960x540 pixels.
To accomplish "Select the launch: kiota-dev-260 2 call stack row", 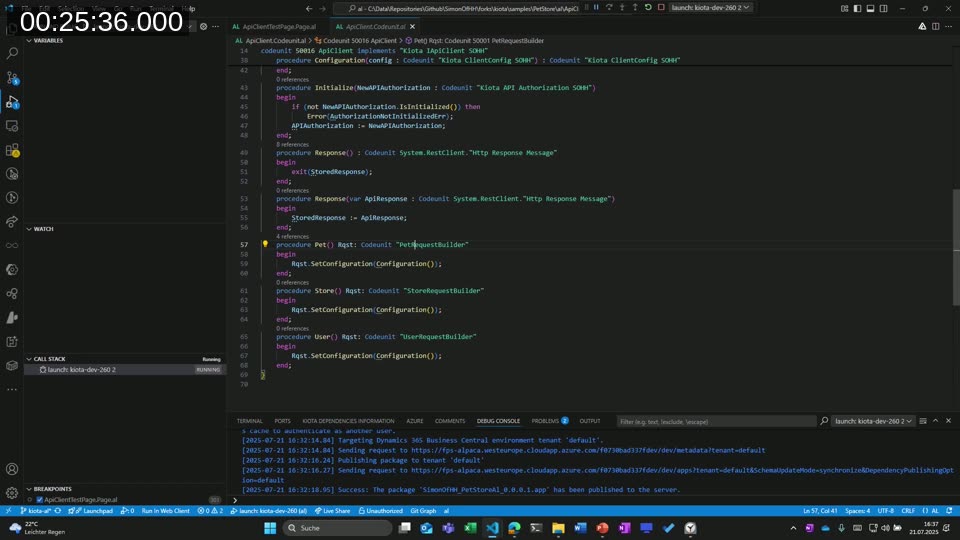I will point(124,370).
